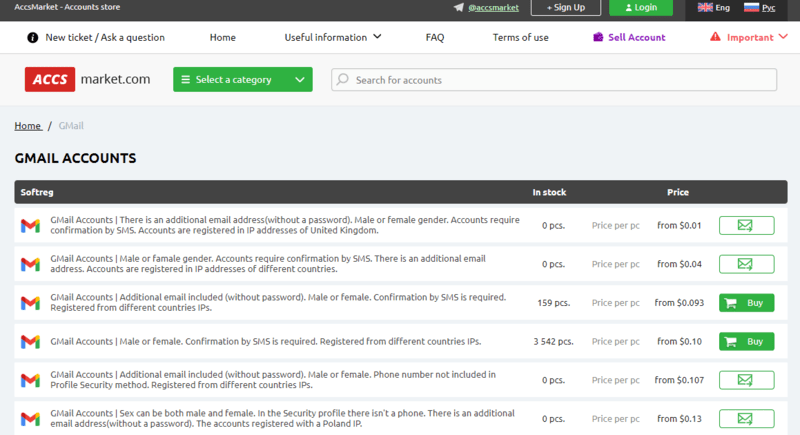
Task: Switch language to Рус via Russian flag
Action: click(759, 8)
